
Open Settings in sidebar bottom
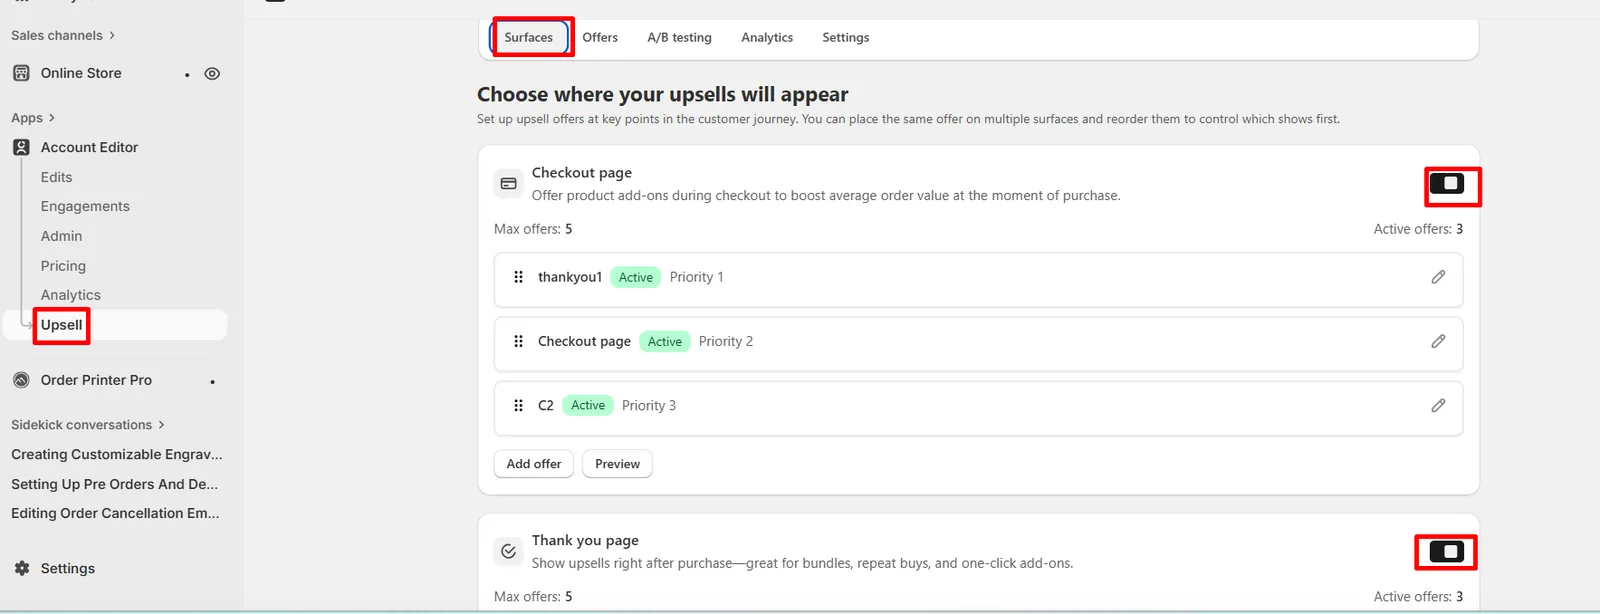(68, 568)
